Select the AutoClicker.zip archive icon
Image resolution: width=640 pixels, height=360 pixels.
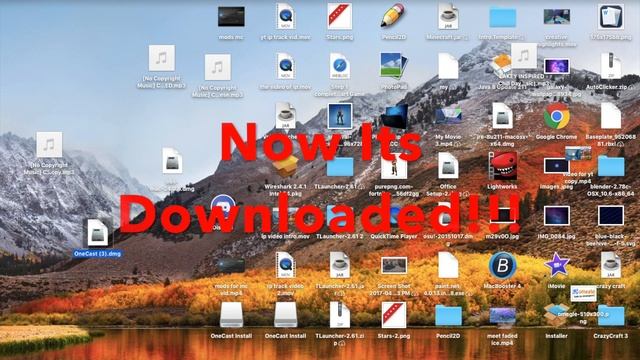[x=611, y=66]
